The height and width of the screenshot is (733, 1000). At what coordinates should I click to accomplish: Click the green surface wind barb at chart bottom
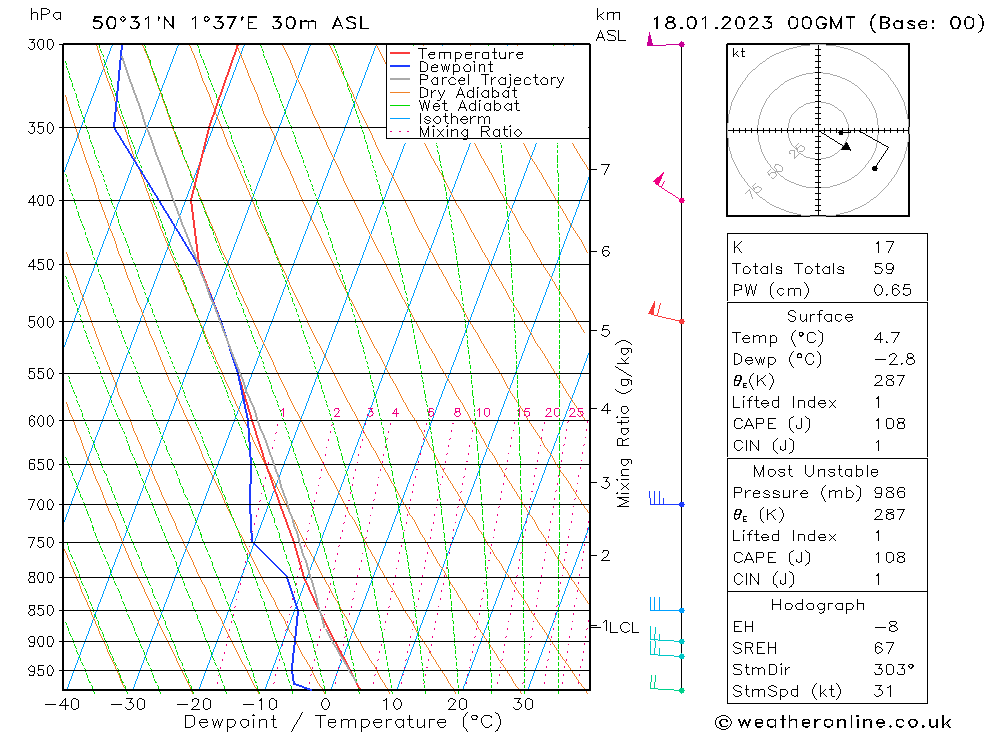pos(666,684)
